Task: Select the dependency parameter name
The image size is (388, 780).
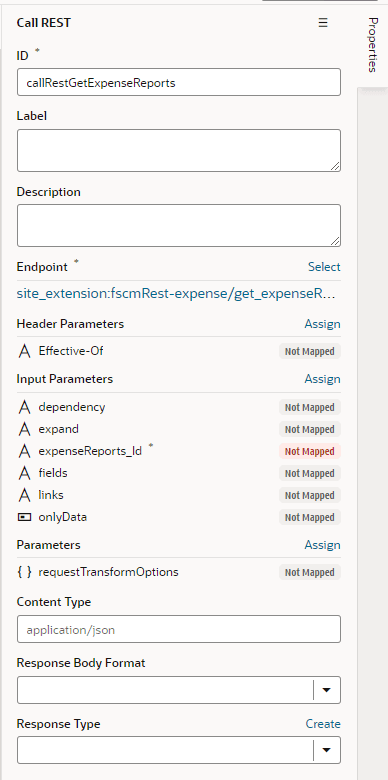Action: pos(72,407)
